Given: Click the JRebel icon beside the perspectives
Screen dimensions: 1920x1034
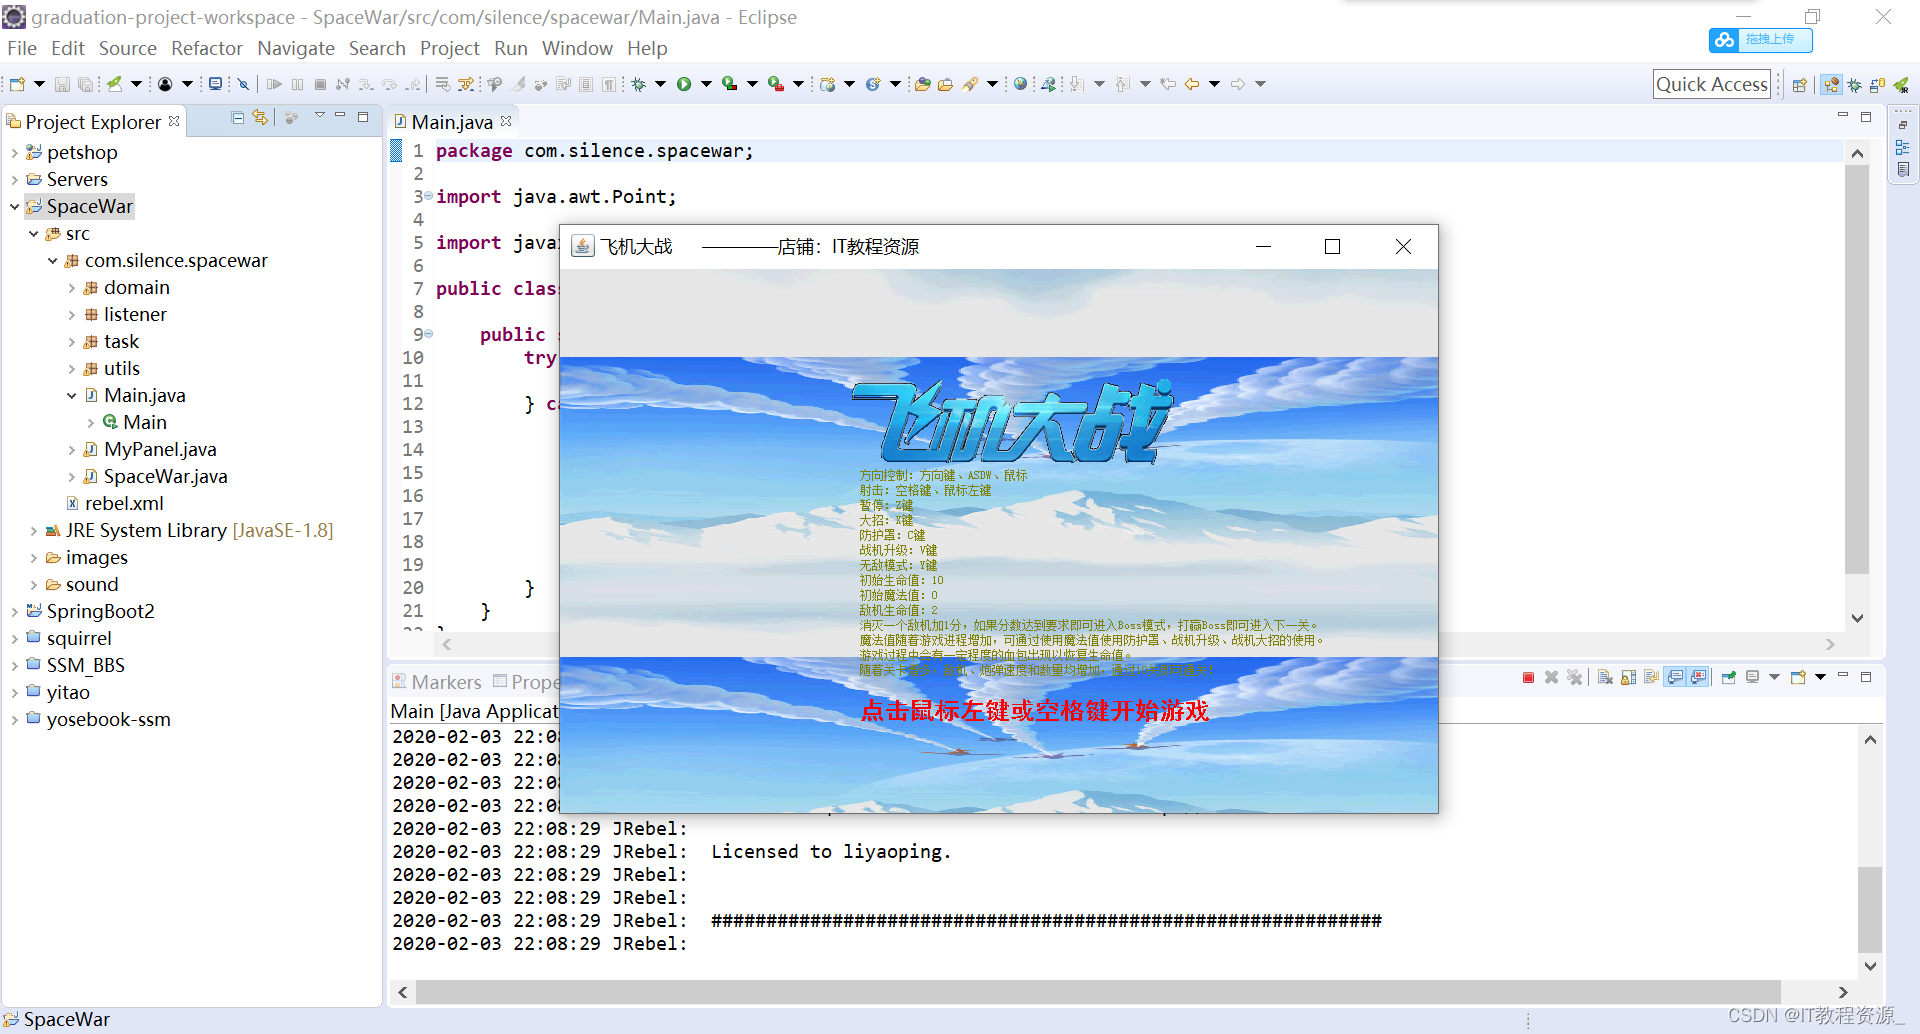Looking at the screenshot, I should coord(1900,85).
